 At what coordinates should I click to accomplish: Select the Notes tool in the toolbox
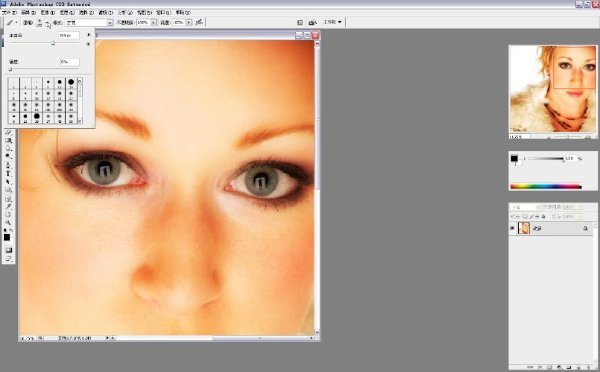pyautogui.click(x=8, y=199)
